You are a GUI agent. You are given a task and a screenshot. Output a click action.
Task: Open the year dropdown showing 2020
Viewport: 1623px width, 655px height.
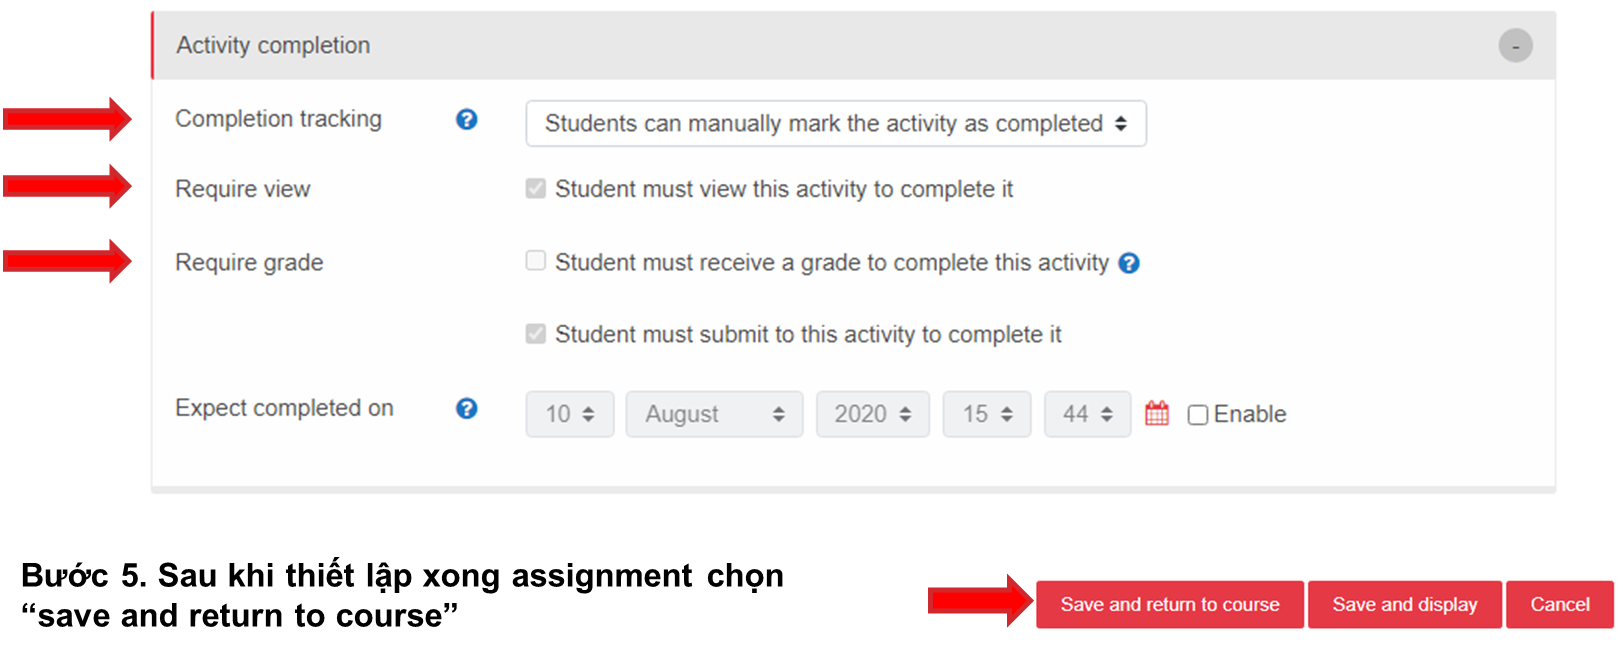(872, 414)
